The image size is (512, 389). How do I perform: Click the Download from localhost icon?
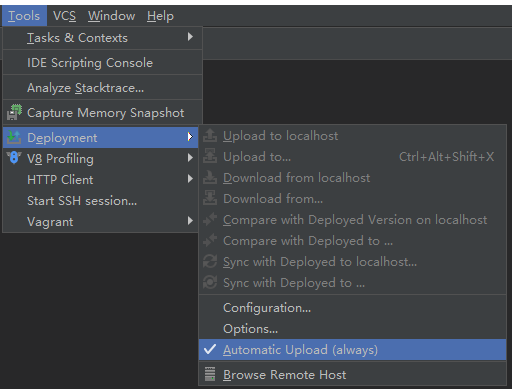[210, 177]
